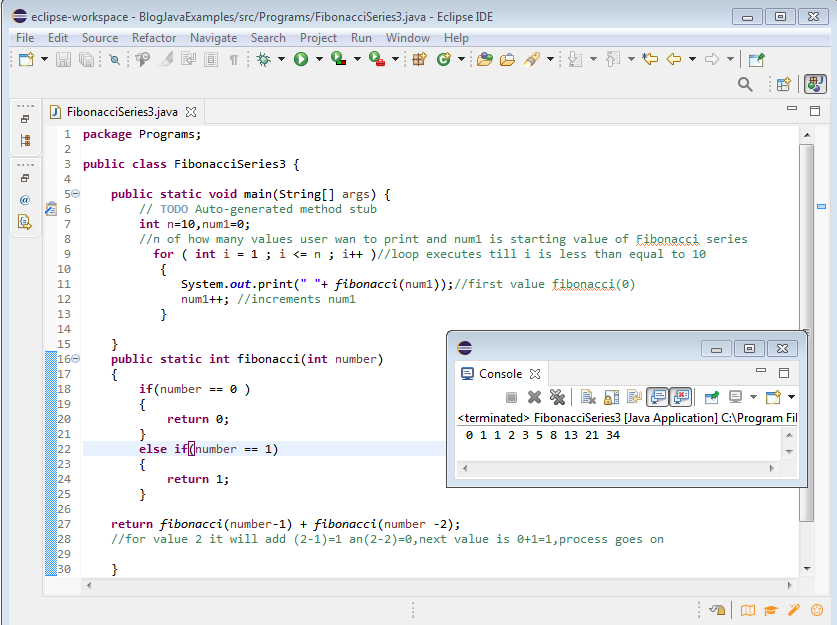
Task: Maximize the Console view
Action: pos(782,370)
